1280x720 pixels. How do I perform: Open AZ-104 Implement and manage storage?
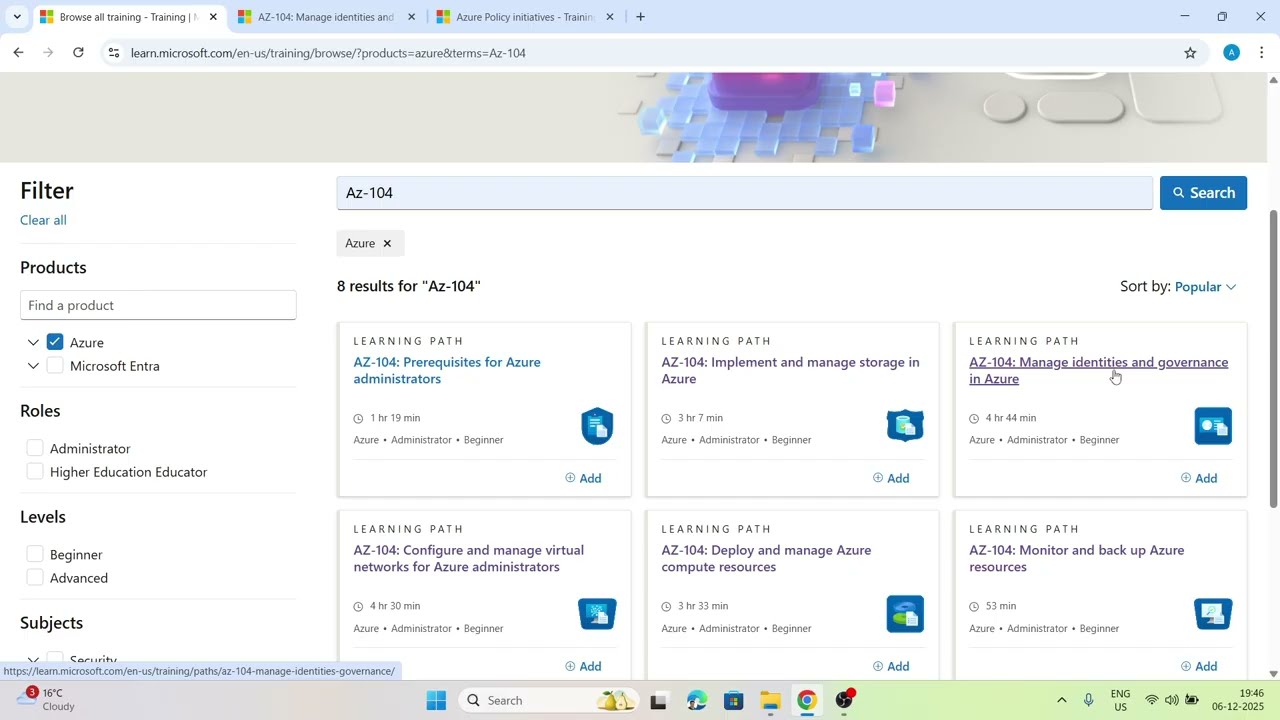790,370
